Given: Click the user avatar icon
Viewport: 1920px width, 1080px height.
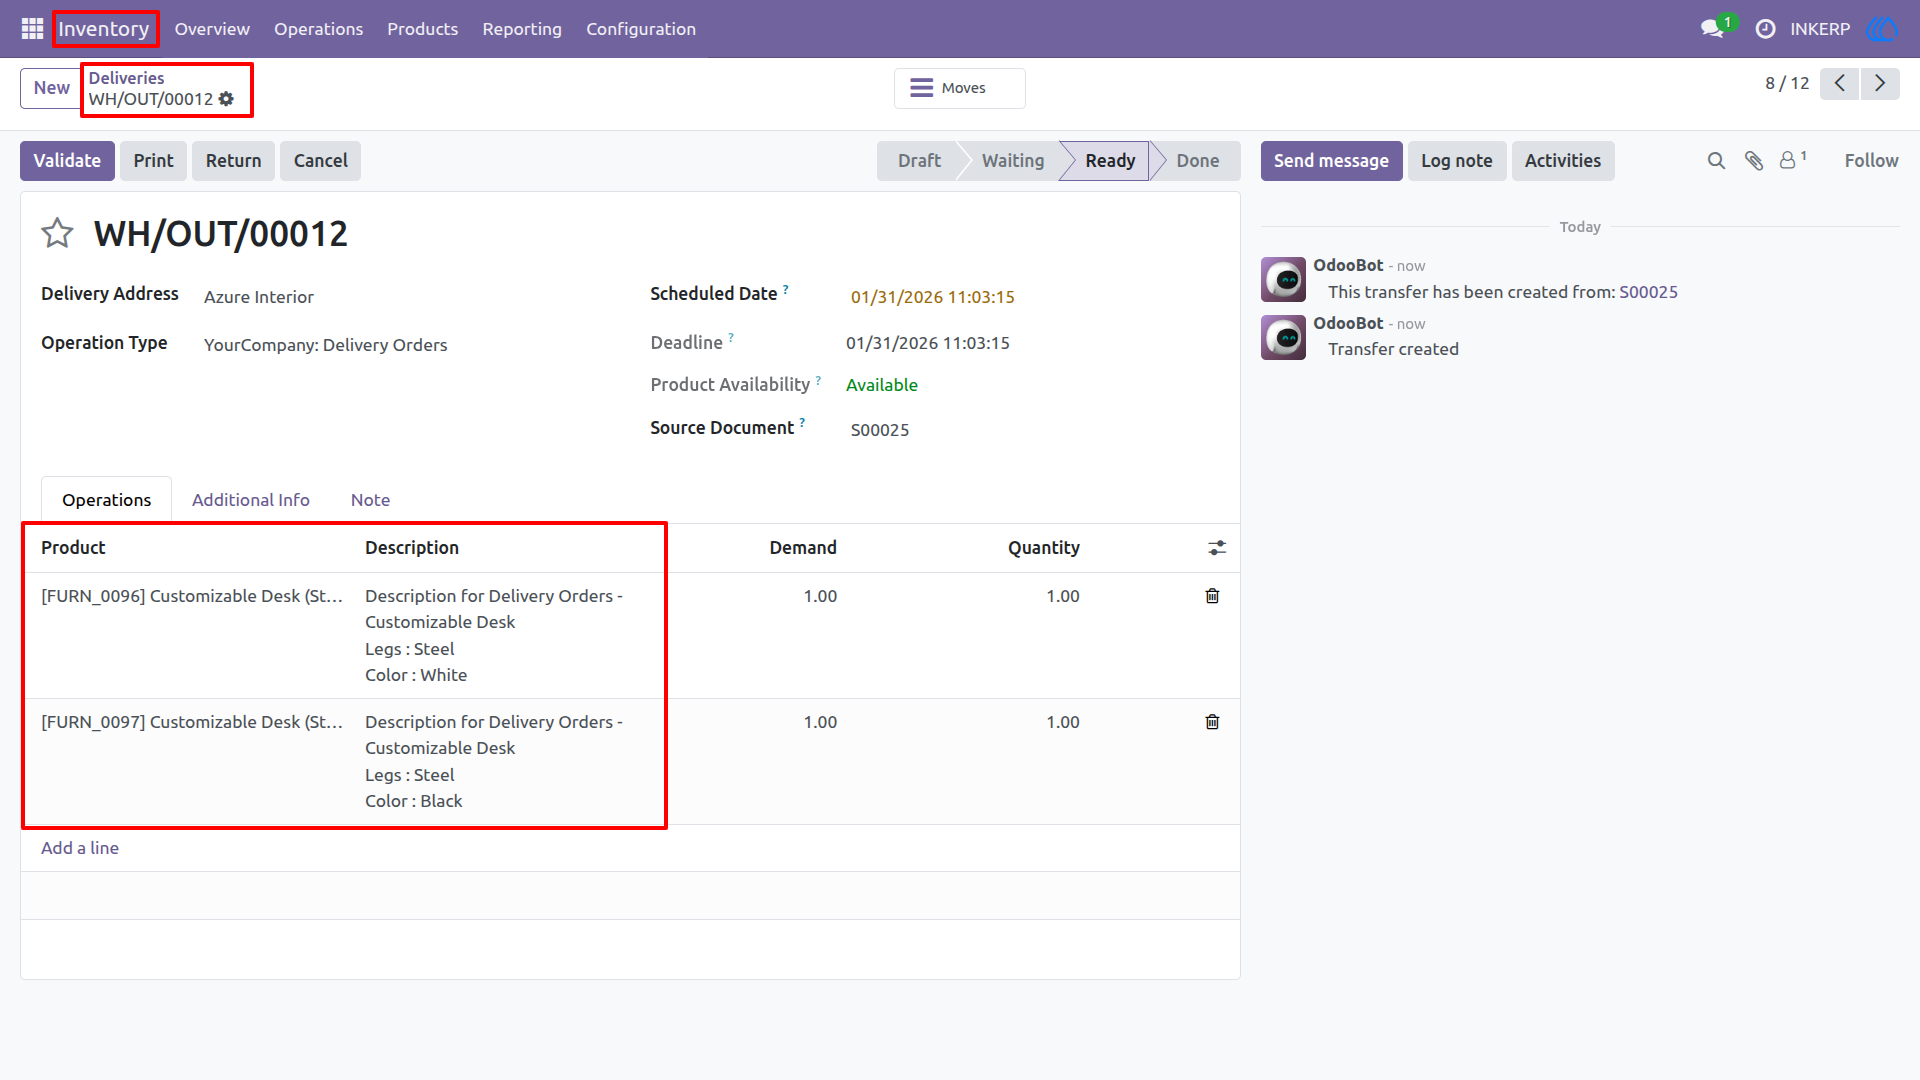Looking at the screenshot, I should pos(1881,29).
